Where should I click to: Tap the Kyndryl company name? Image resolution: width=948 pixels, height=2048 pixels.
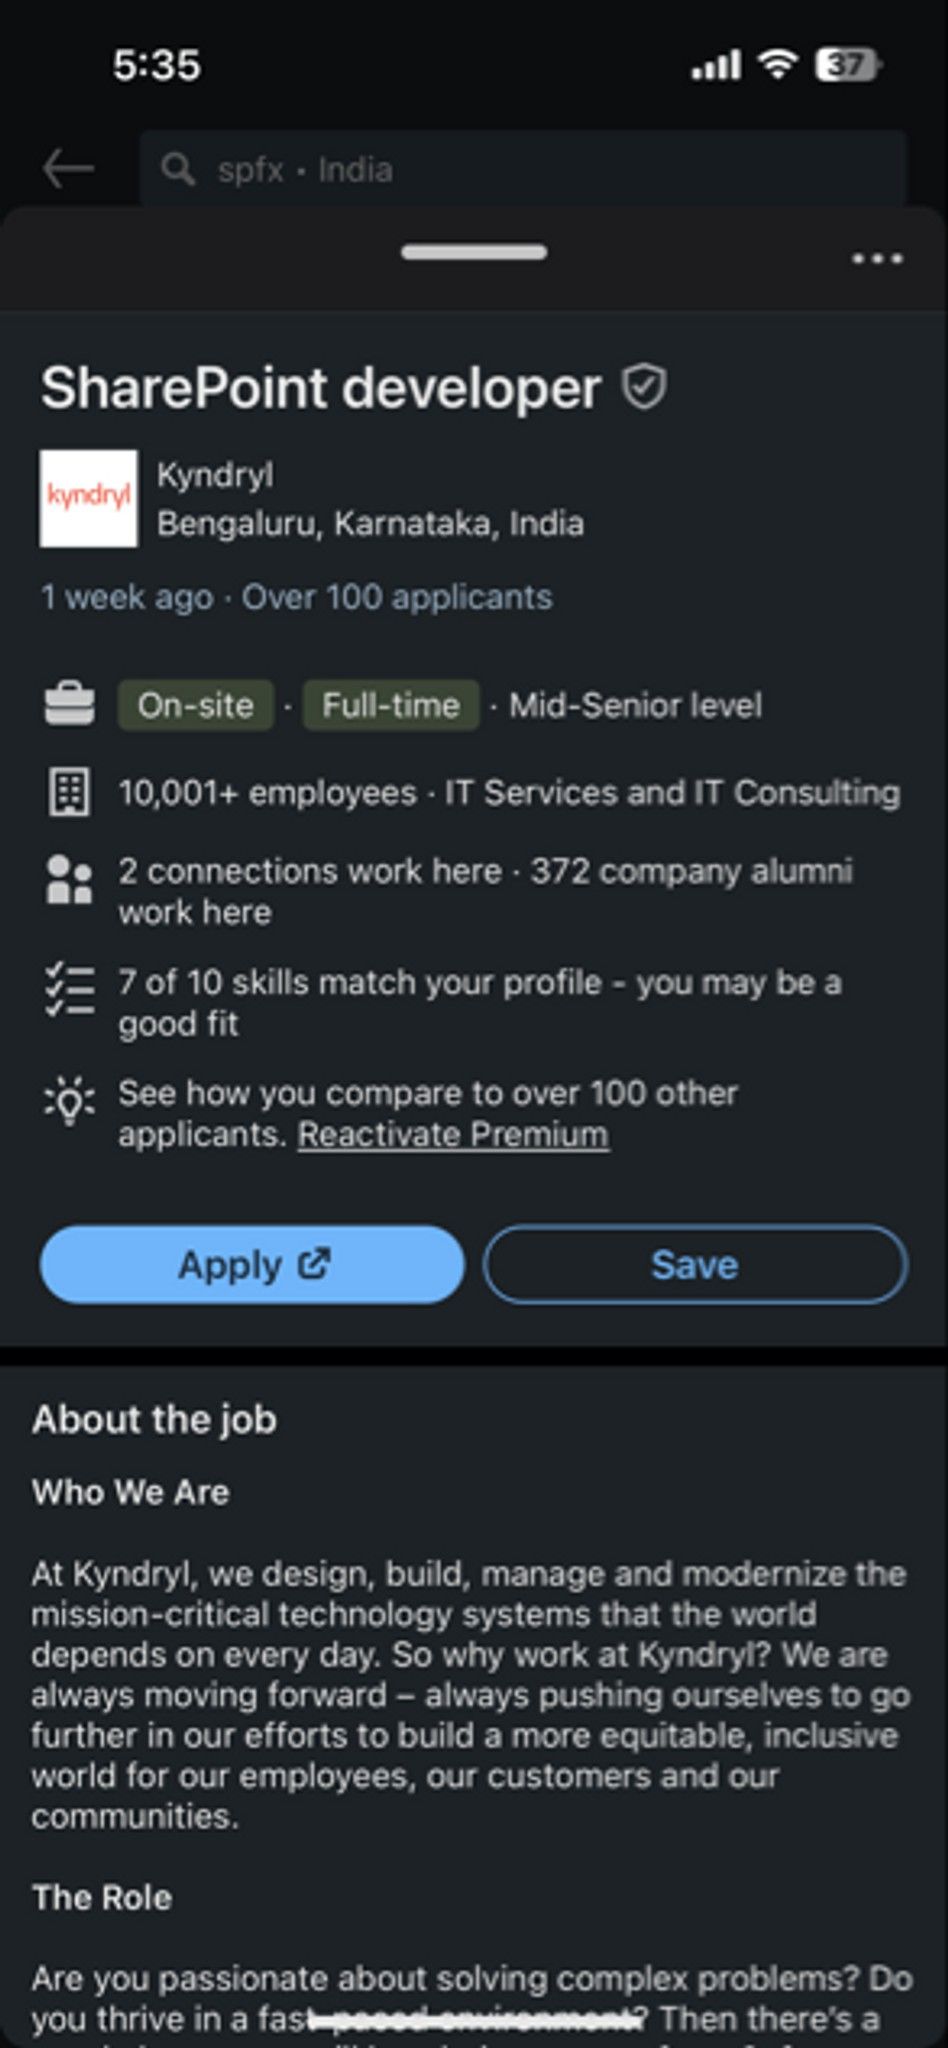(x=215, y=475)
